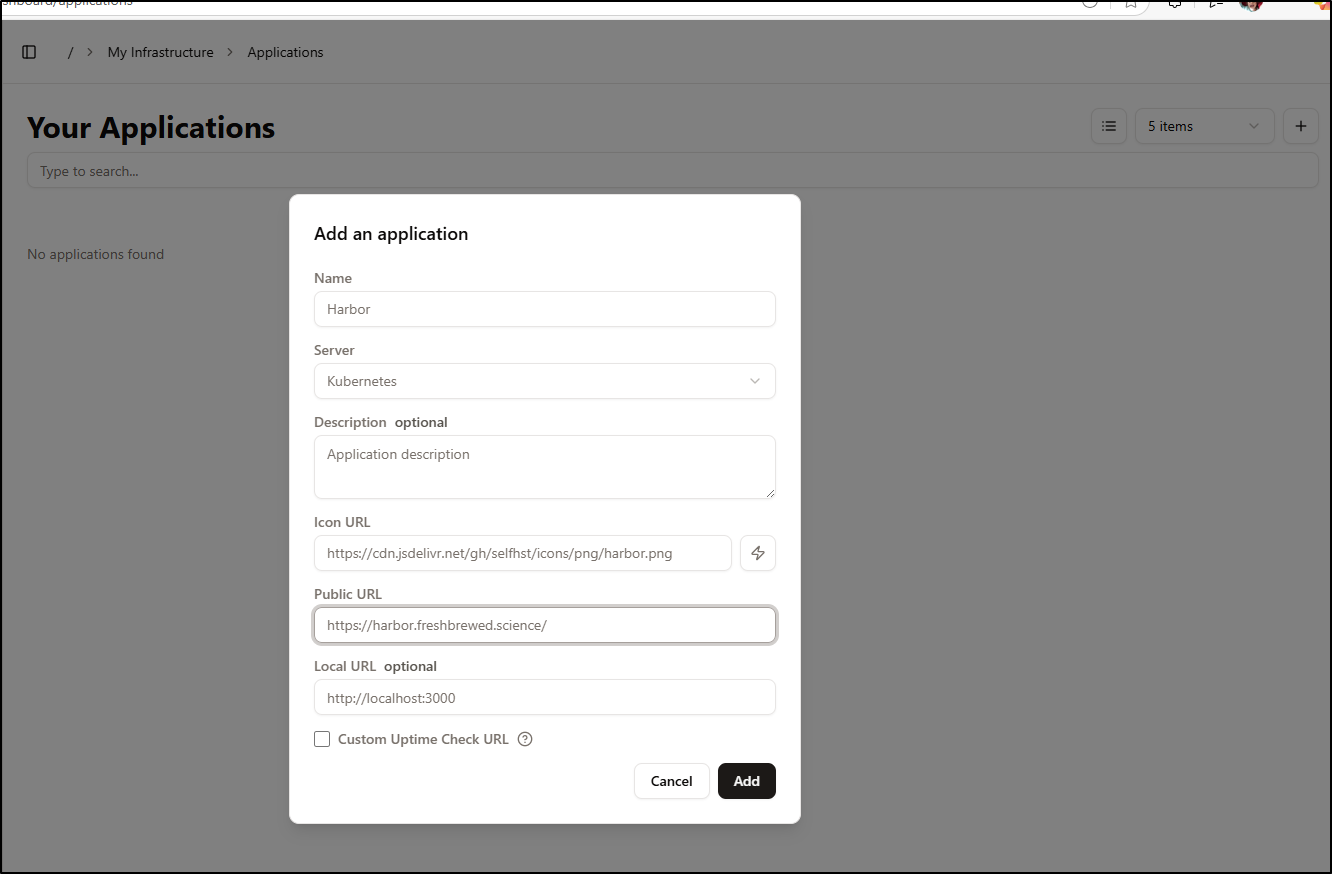Grab the Description textarea resize handle
The image size is (1332, 874).
pos(770,493)
